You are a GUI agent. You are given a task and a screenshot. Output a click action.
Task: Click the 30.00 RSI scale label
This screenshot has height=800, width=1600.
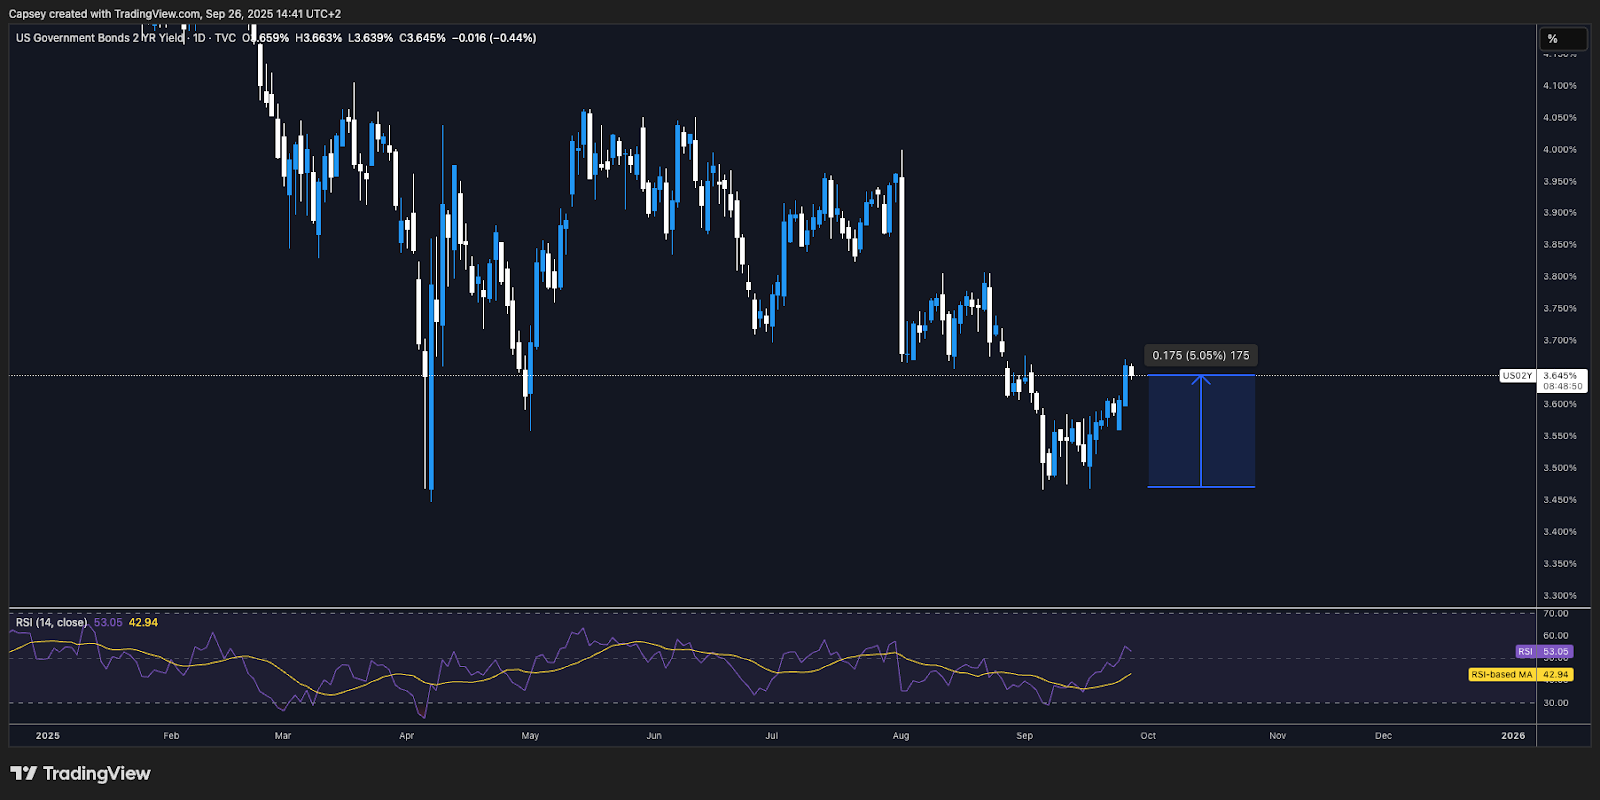pos(1556,703)
